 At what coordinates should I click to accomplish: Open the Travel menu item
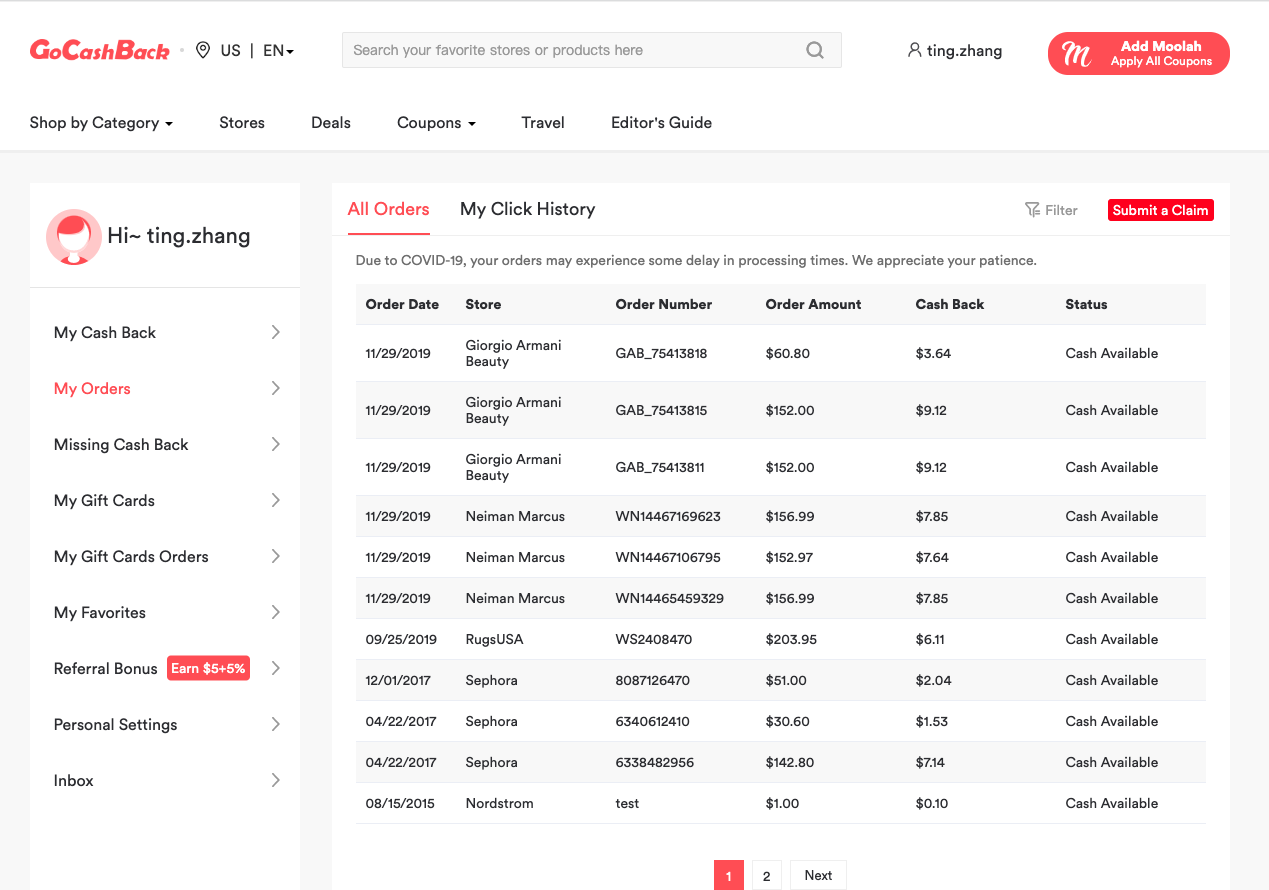point(543,123)
